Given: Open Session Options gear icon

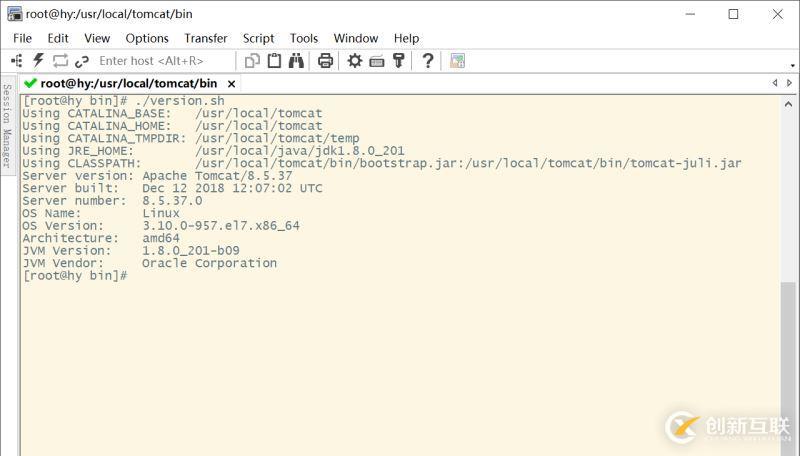Looking at the screenshot, I should click(x=355, y=61).
